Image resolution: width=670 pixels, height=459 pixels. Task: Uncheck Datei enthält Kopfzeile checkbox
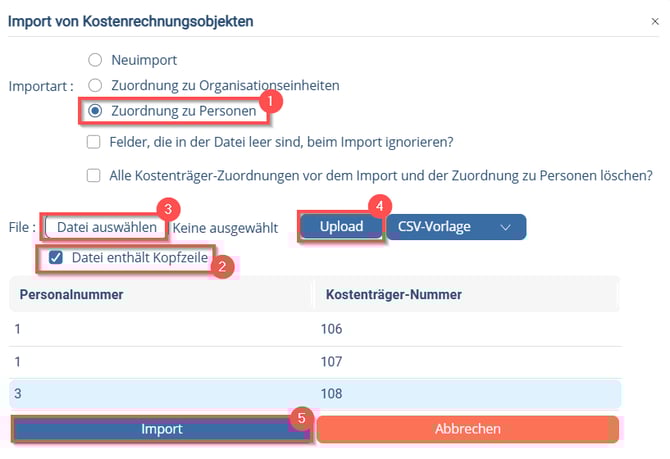tap(57, 258)
